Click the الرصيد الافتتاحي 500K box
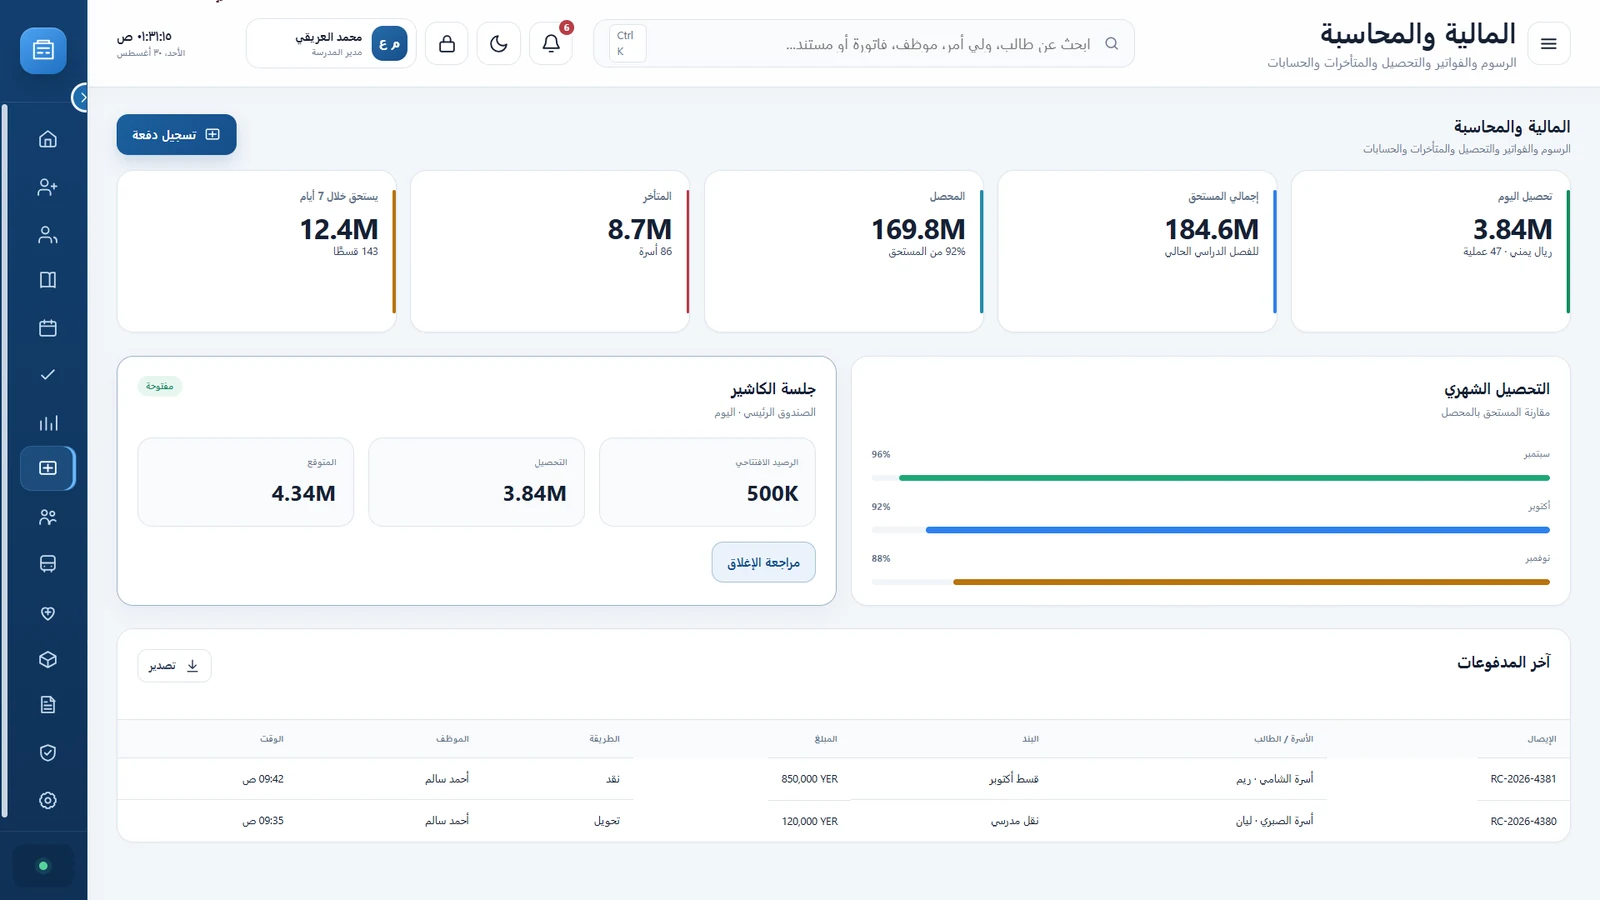1600x900 pixels. 707,482
